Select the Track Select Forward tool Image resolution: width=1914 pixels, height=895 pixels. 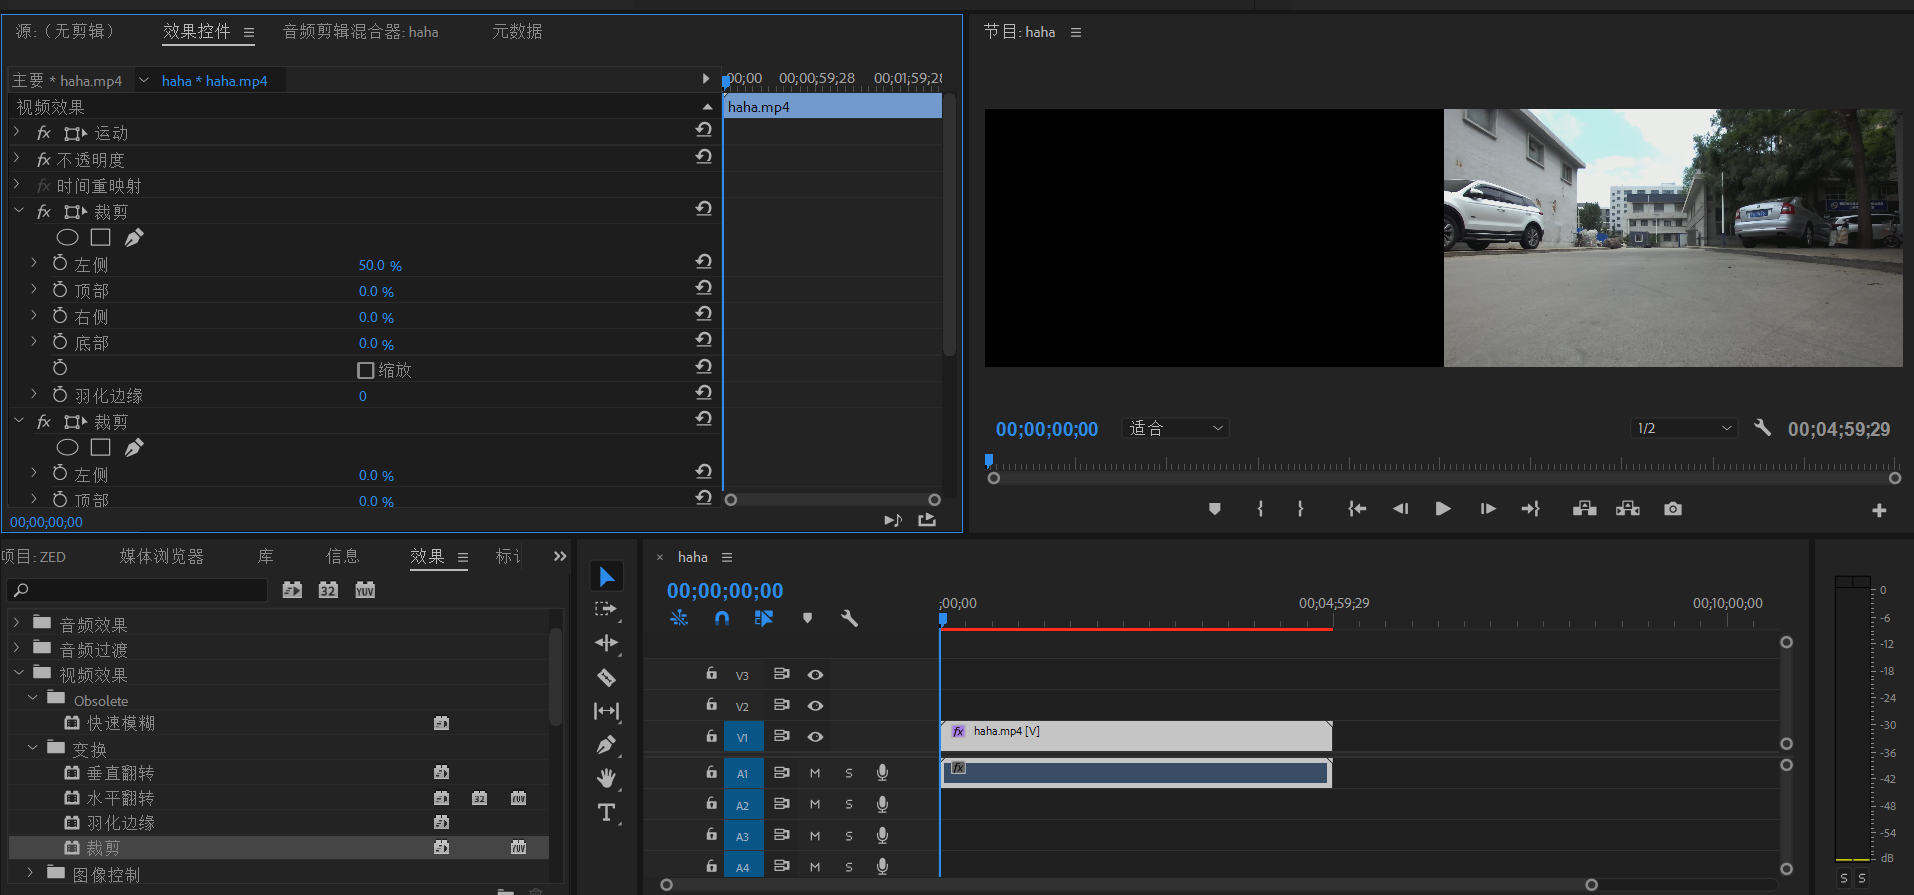point(606,609)
